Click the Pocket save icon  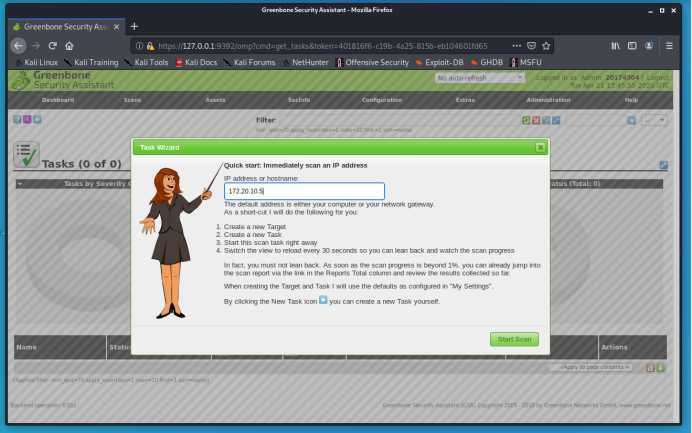coord(531,45)
